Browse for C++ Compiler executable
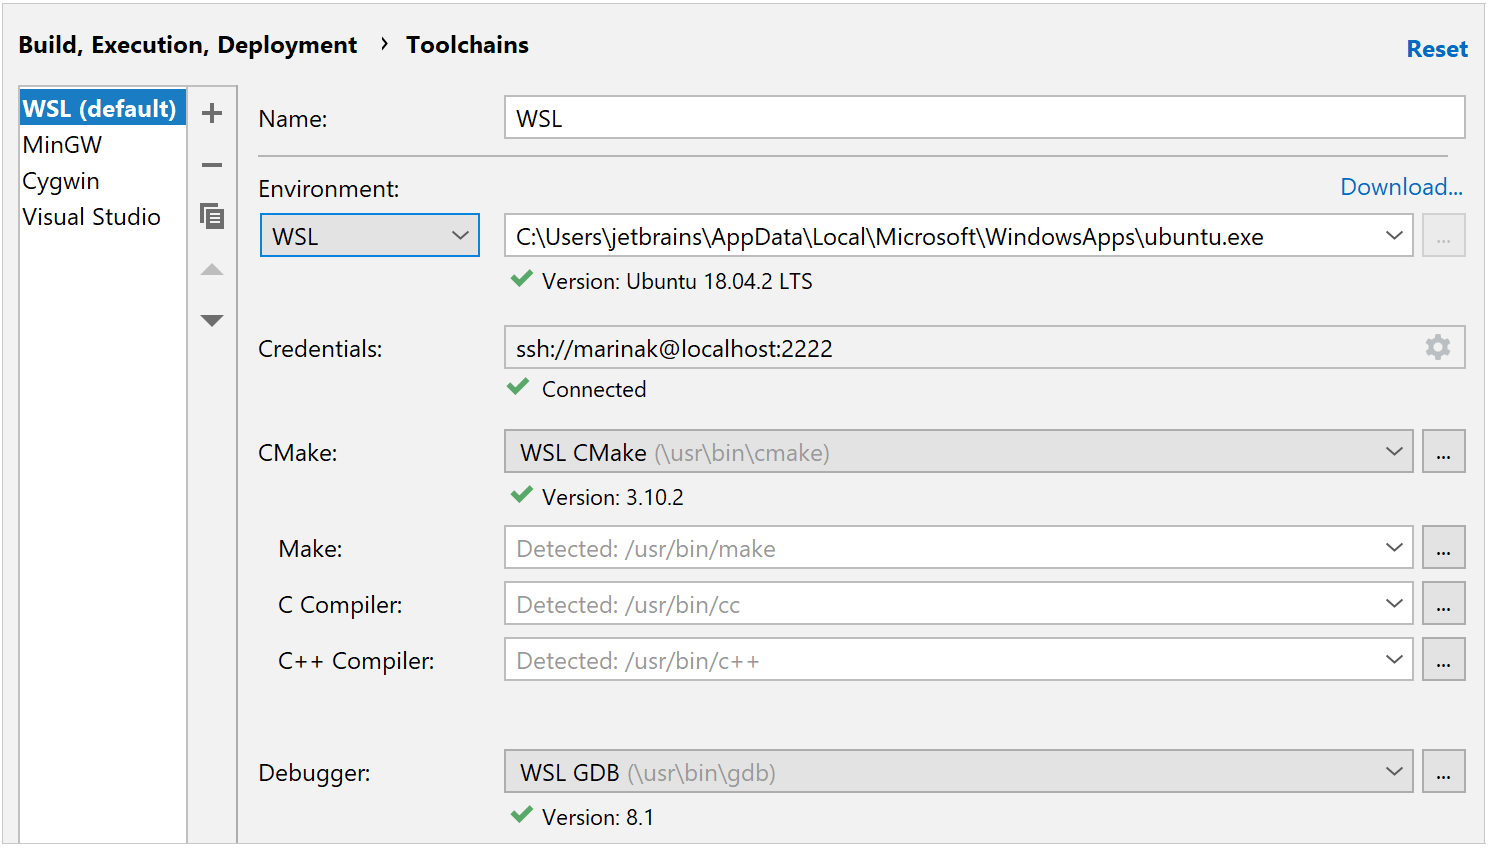This screenshot has width=1488, height=848. 1444,660
